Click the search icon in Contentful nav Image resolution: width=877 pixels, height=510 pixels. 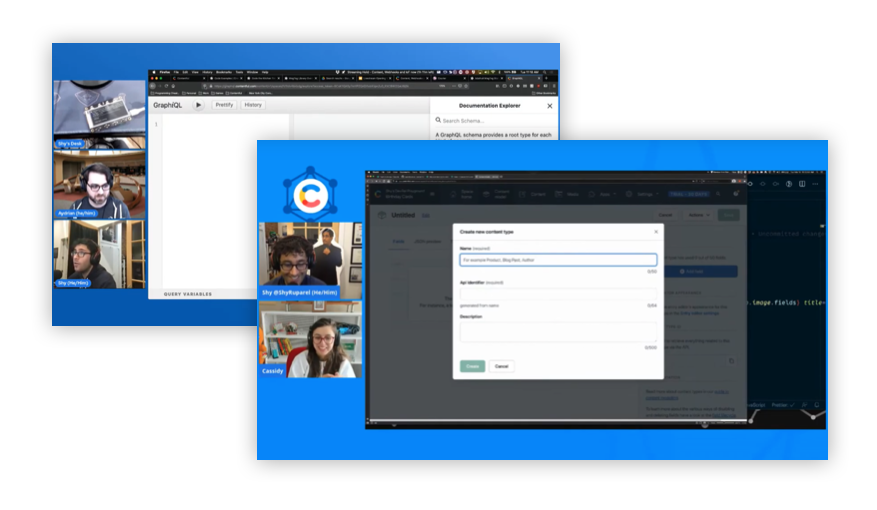coord(718,194)
